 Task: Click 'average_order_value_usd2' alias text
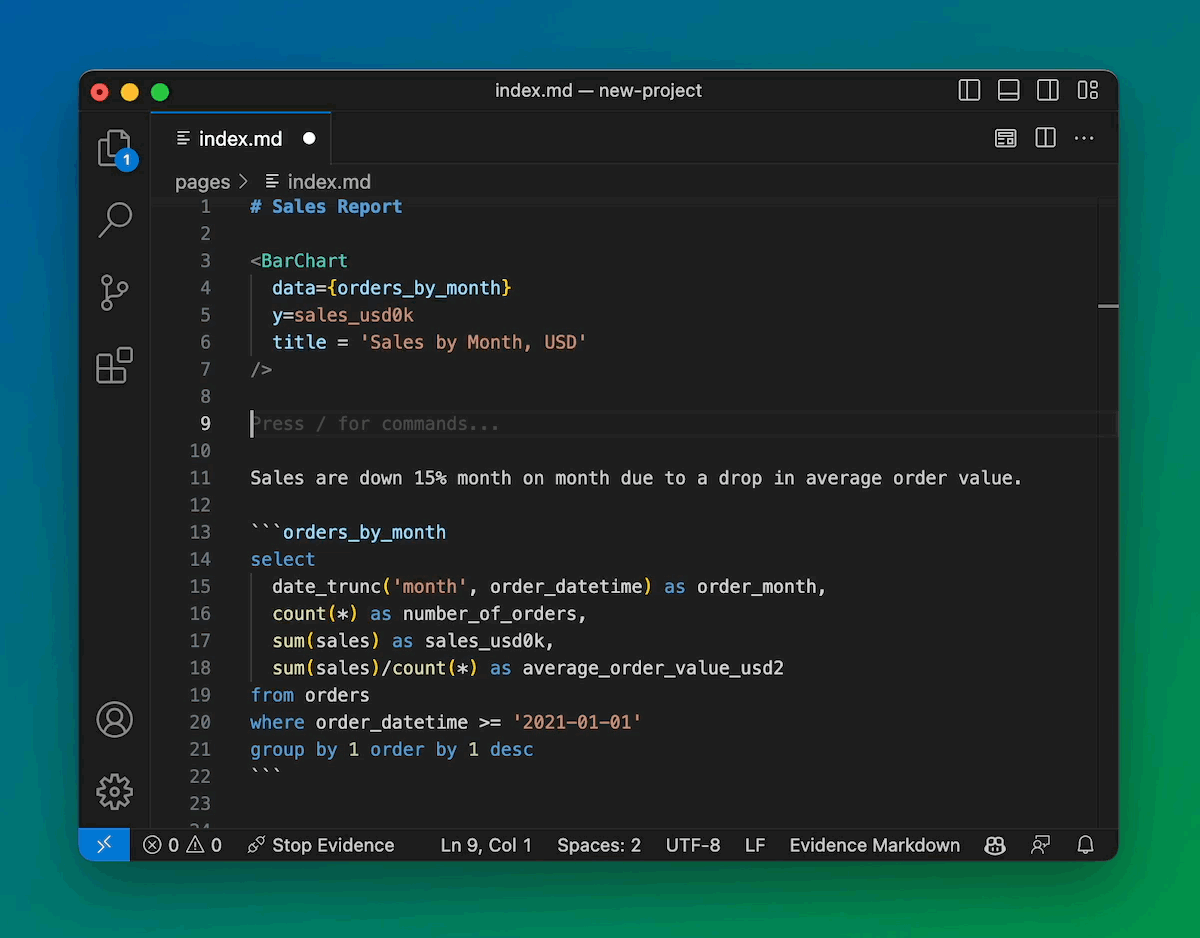point(653,667)
